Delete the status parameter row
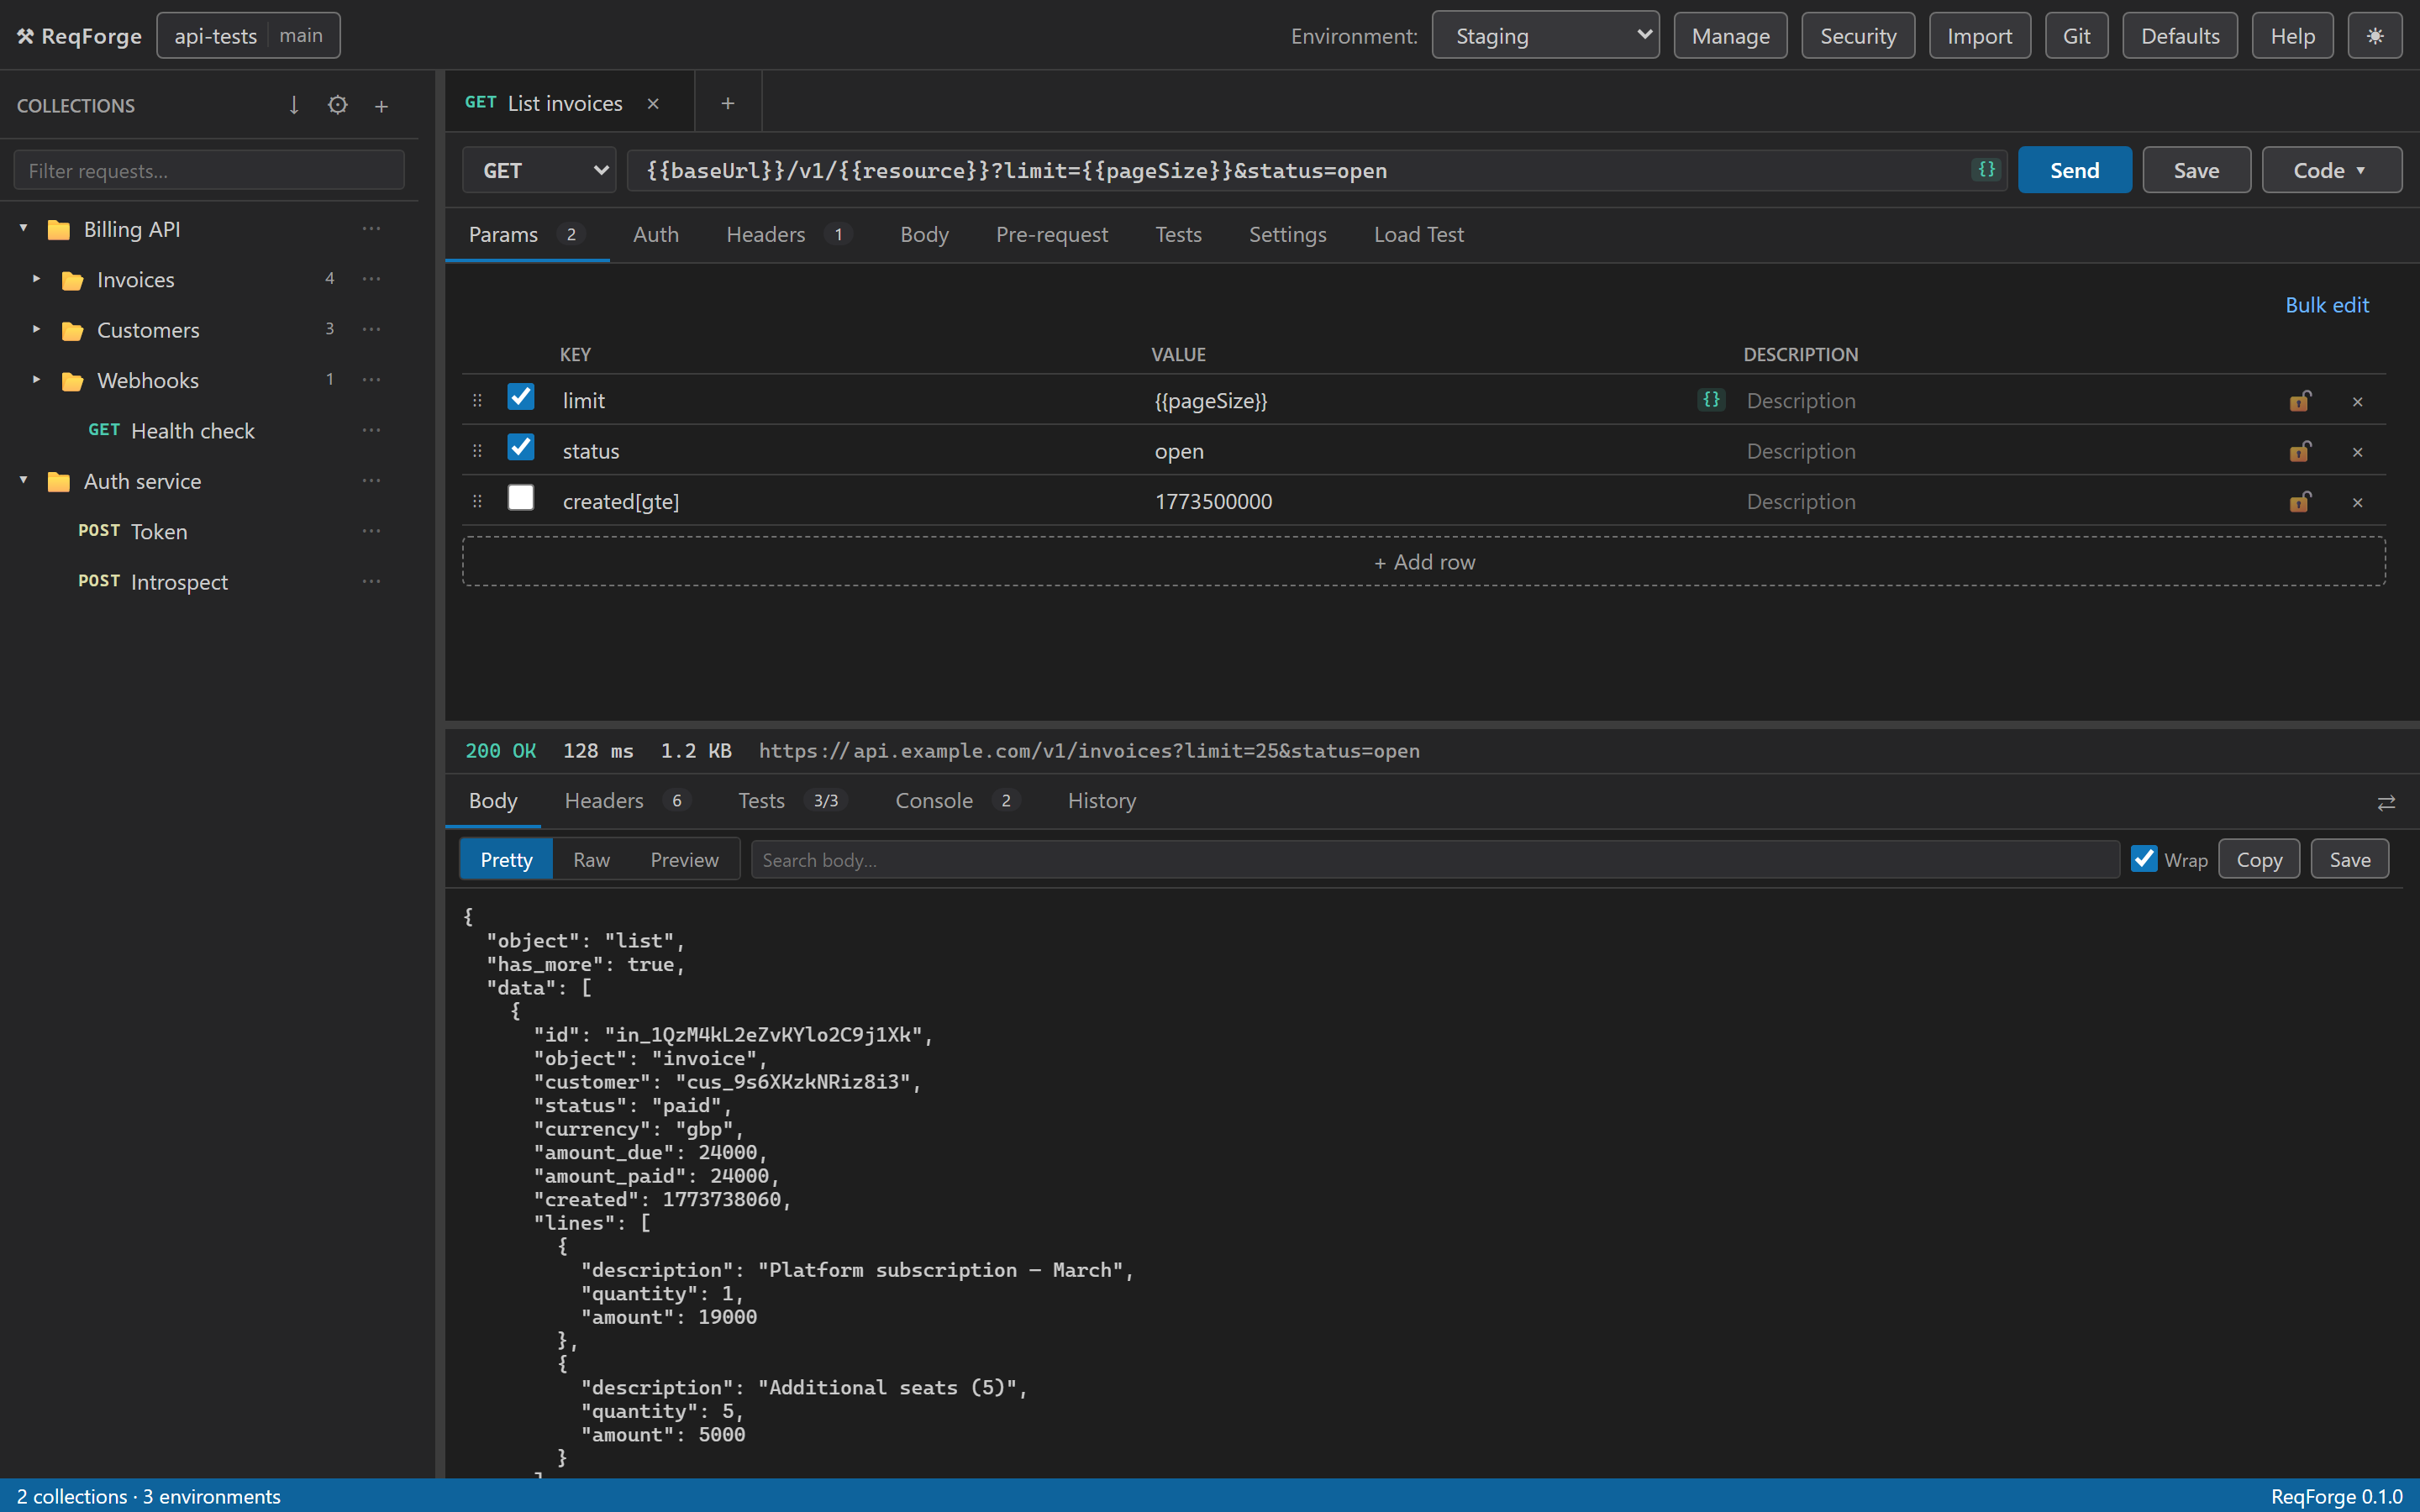Screen dimensions: 2420x1512 (2357, 452)
